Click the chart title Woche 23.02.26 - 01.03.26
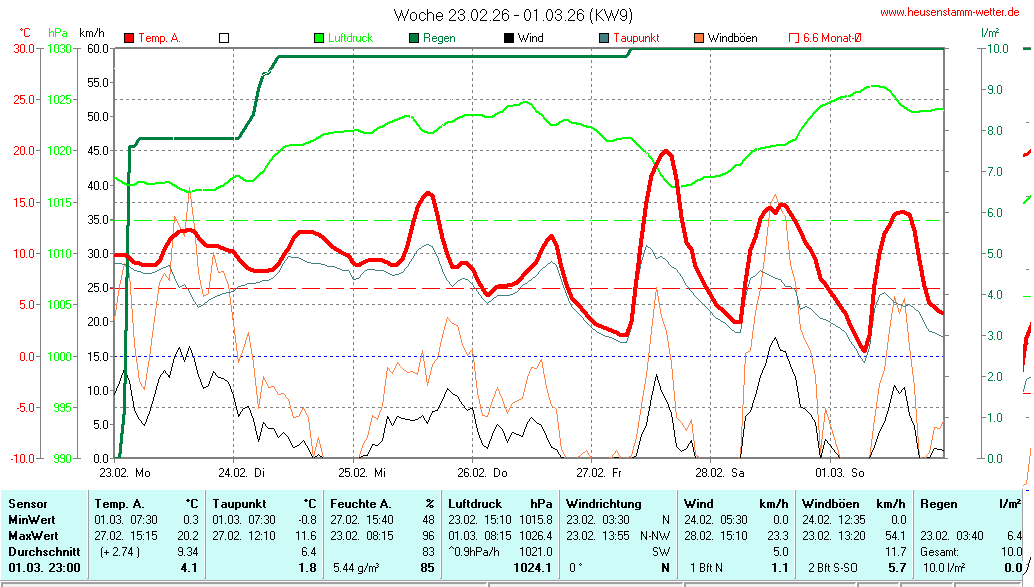This screenshot has width=1034, height=587. pyautogui.click(x=513, y=15)
